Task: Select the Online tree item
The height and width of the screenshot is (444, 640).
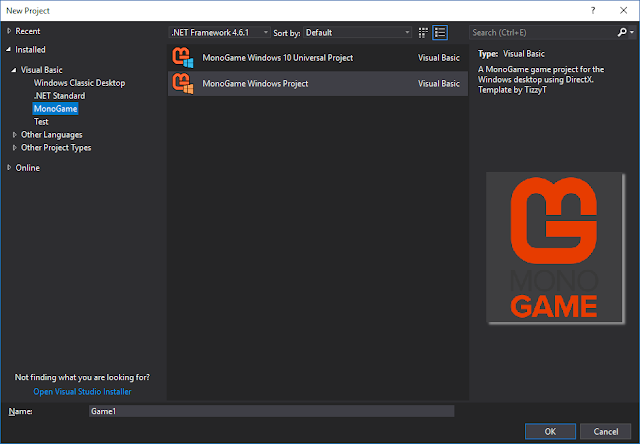Action: pos(28,168)
